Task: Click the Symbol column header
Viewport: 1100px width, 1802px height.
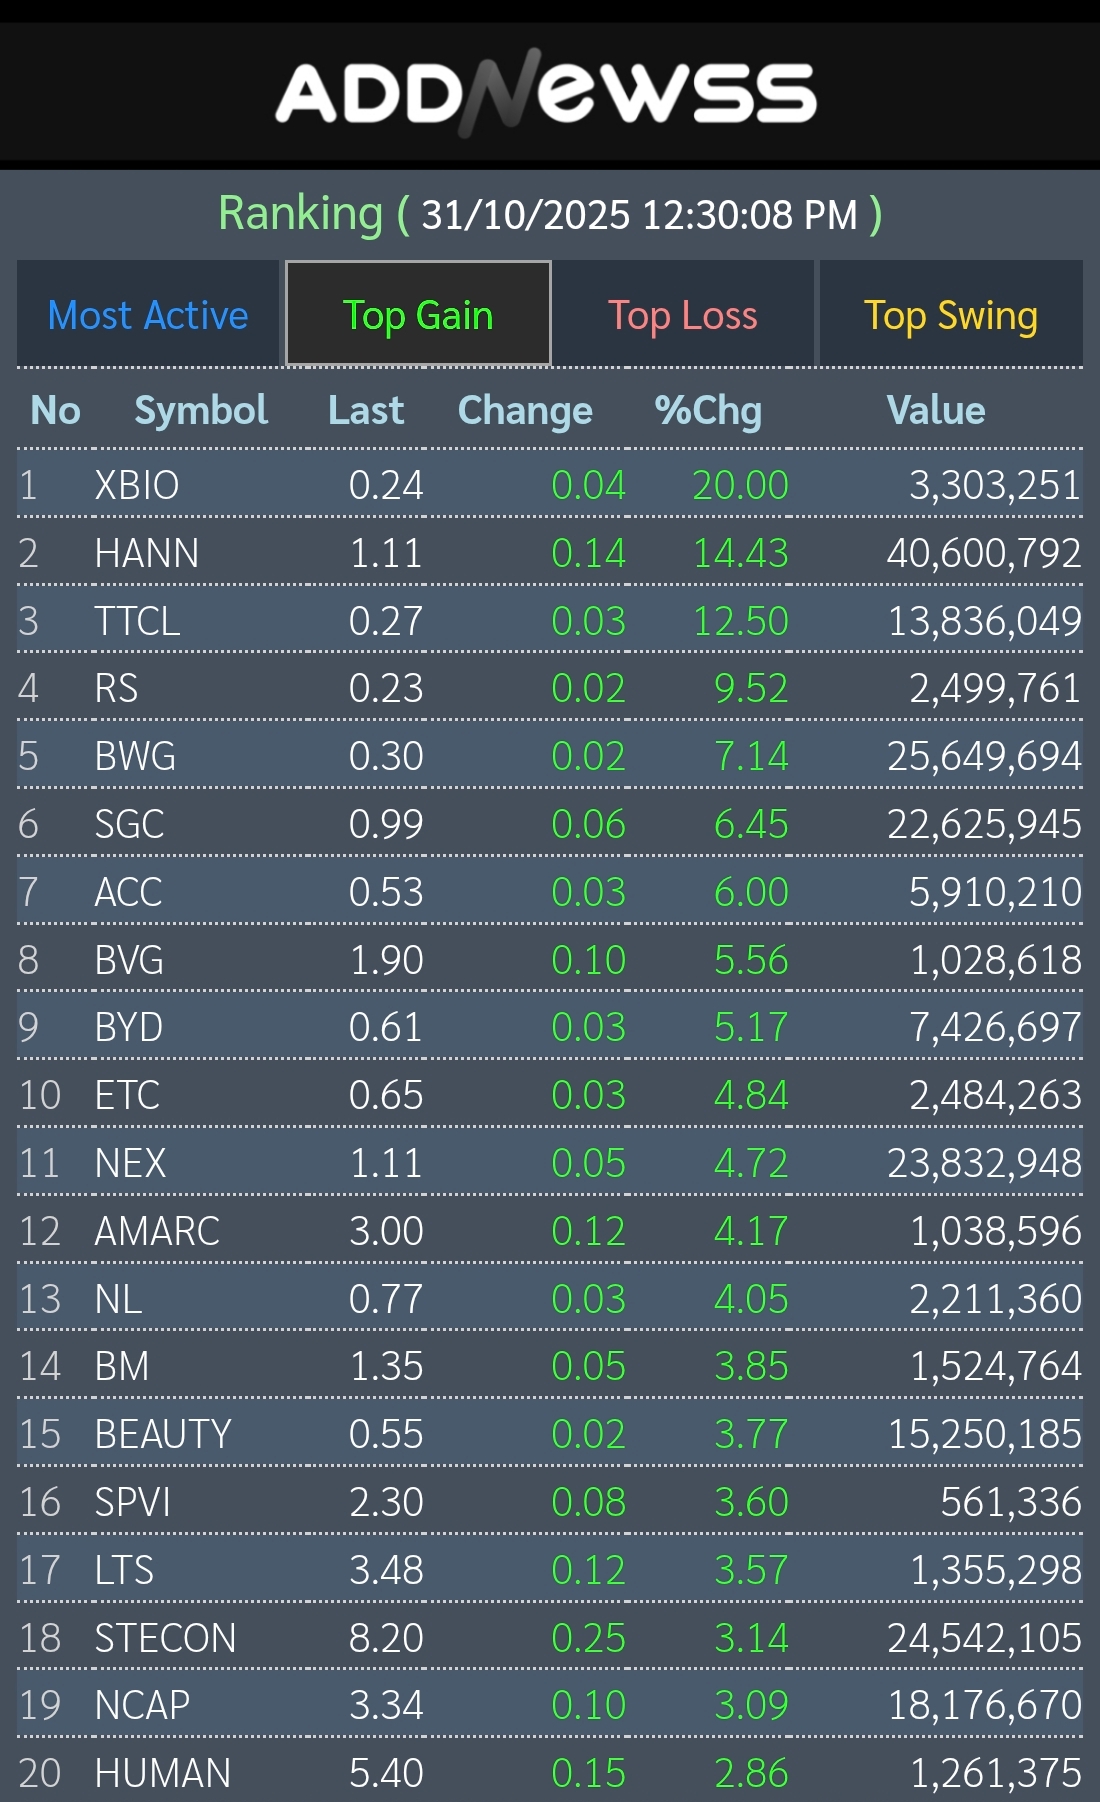Action: [201, 410]
